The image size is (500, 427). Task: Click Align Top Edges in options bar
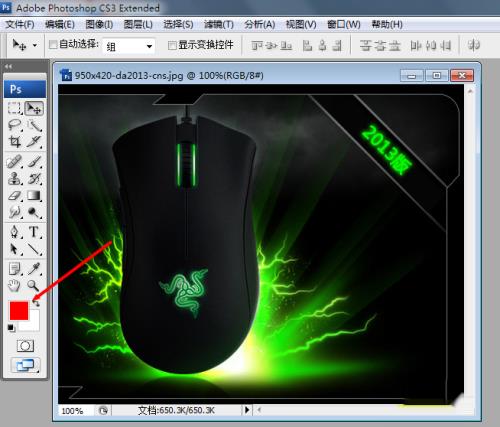click(x=257, y=45)
